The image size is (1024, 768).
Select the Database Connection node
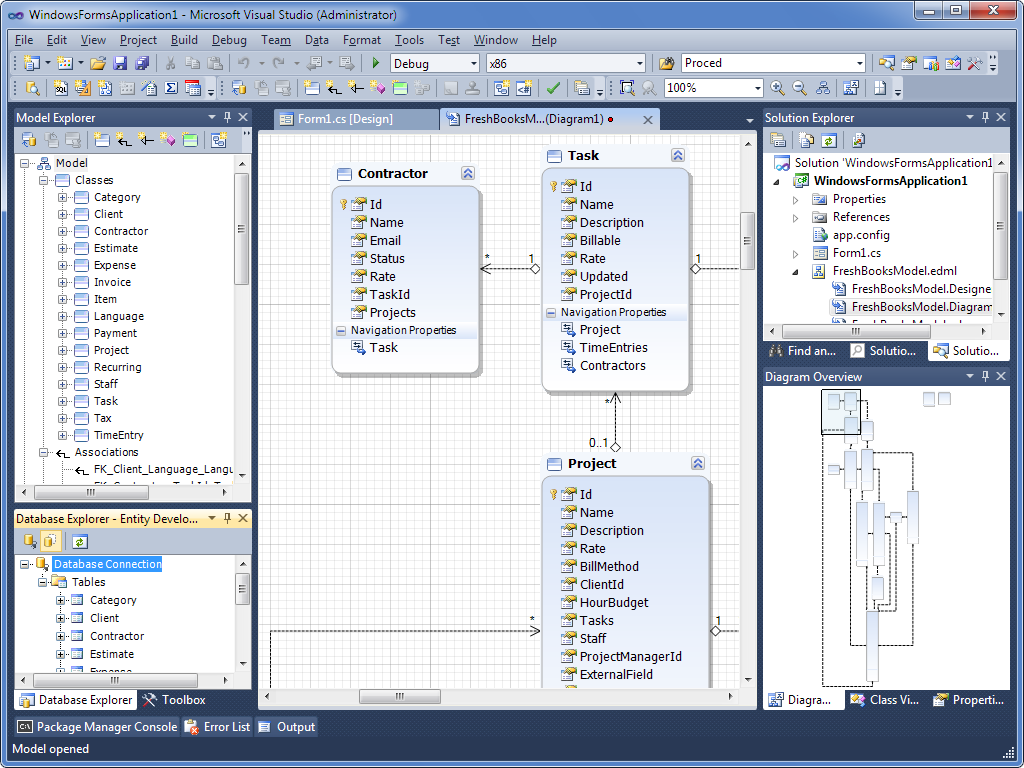point(107,564)
